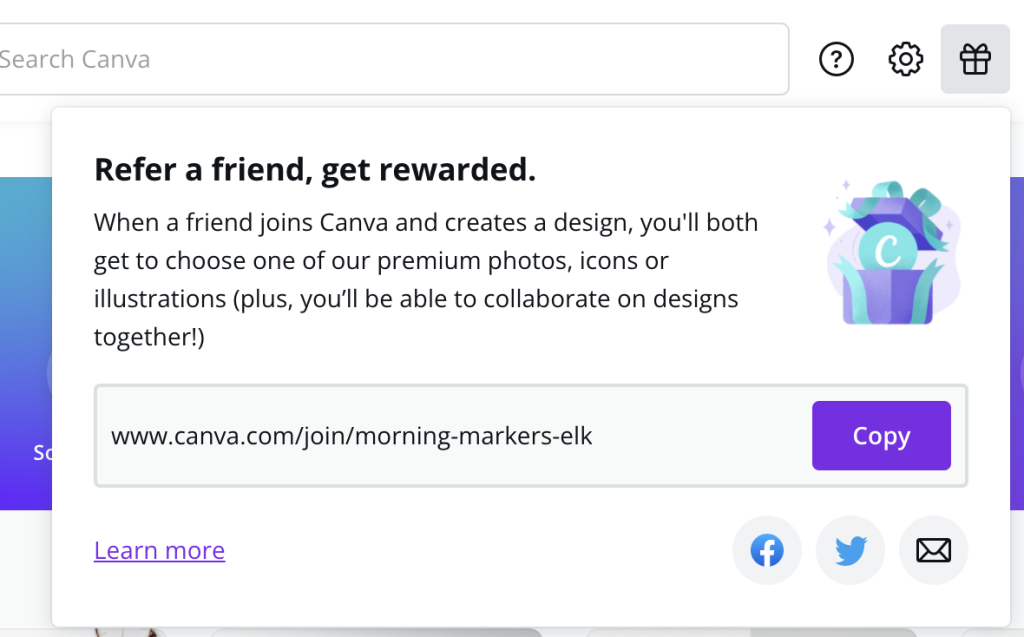Image resolution: width=1024 pixels, height=637 pixels.
Task: Copy the referral link
Action: [x=881, y=436]
